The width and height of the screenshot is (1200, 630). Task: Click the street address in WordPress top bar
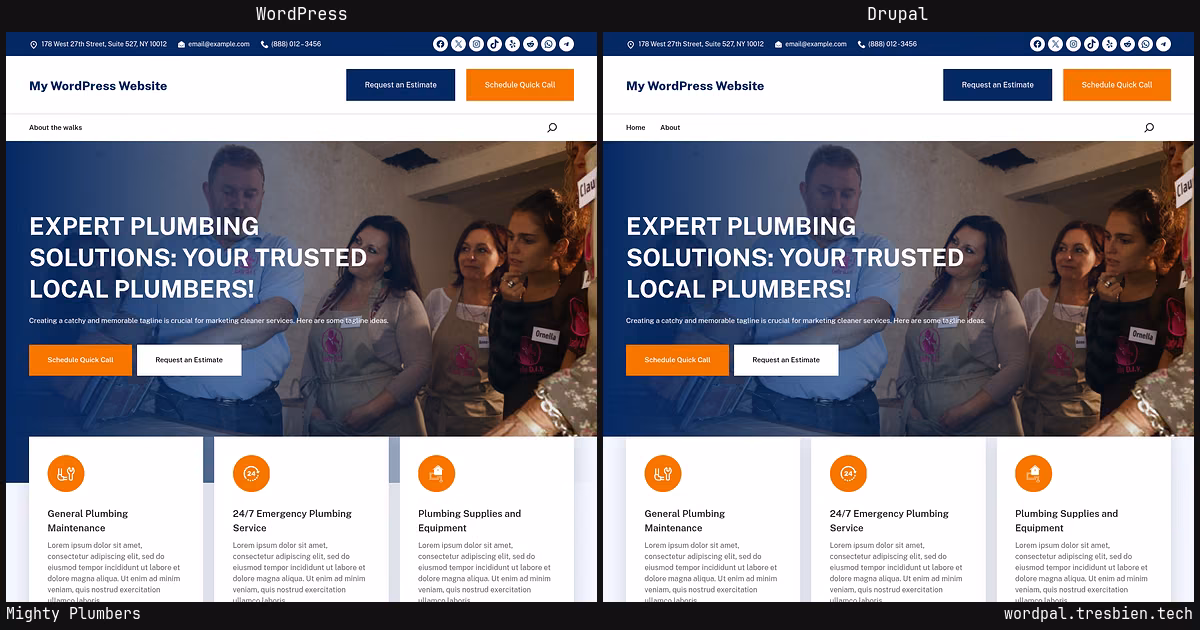click(104, 44)
